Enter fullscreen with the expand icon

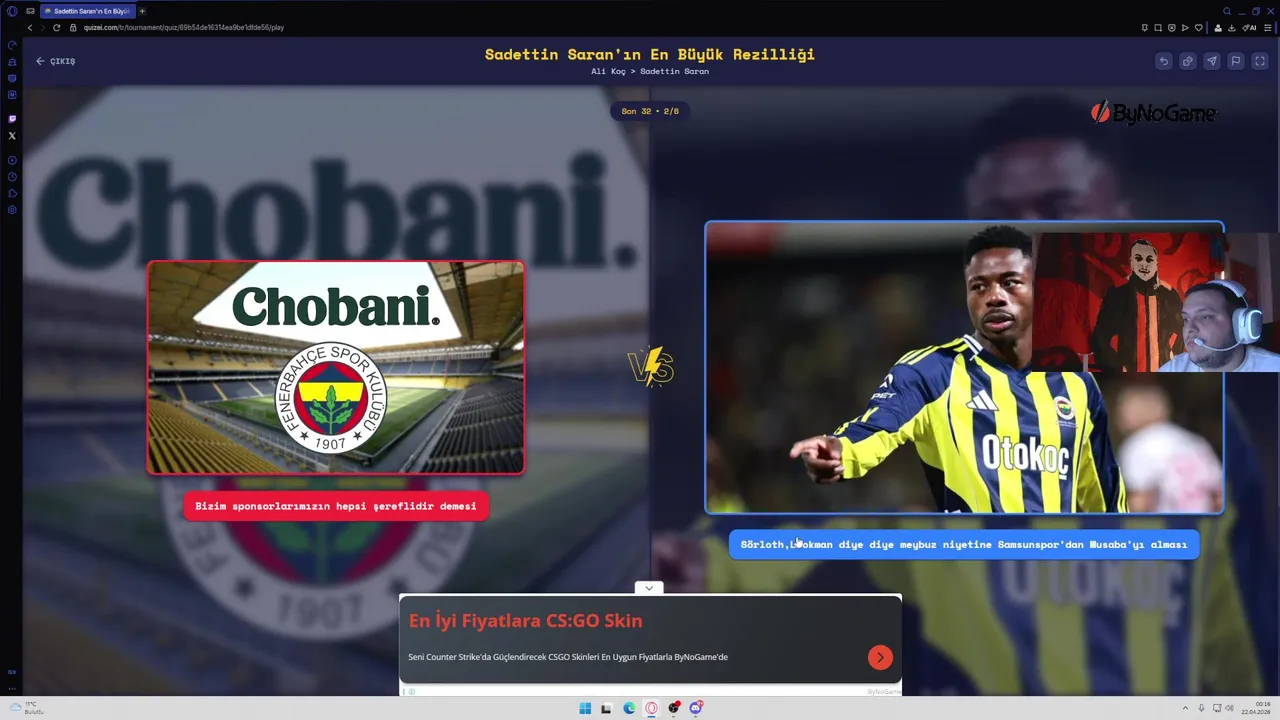pos(1260,61)
